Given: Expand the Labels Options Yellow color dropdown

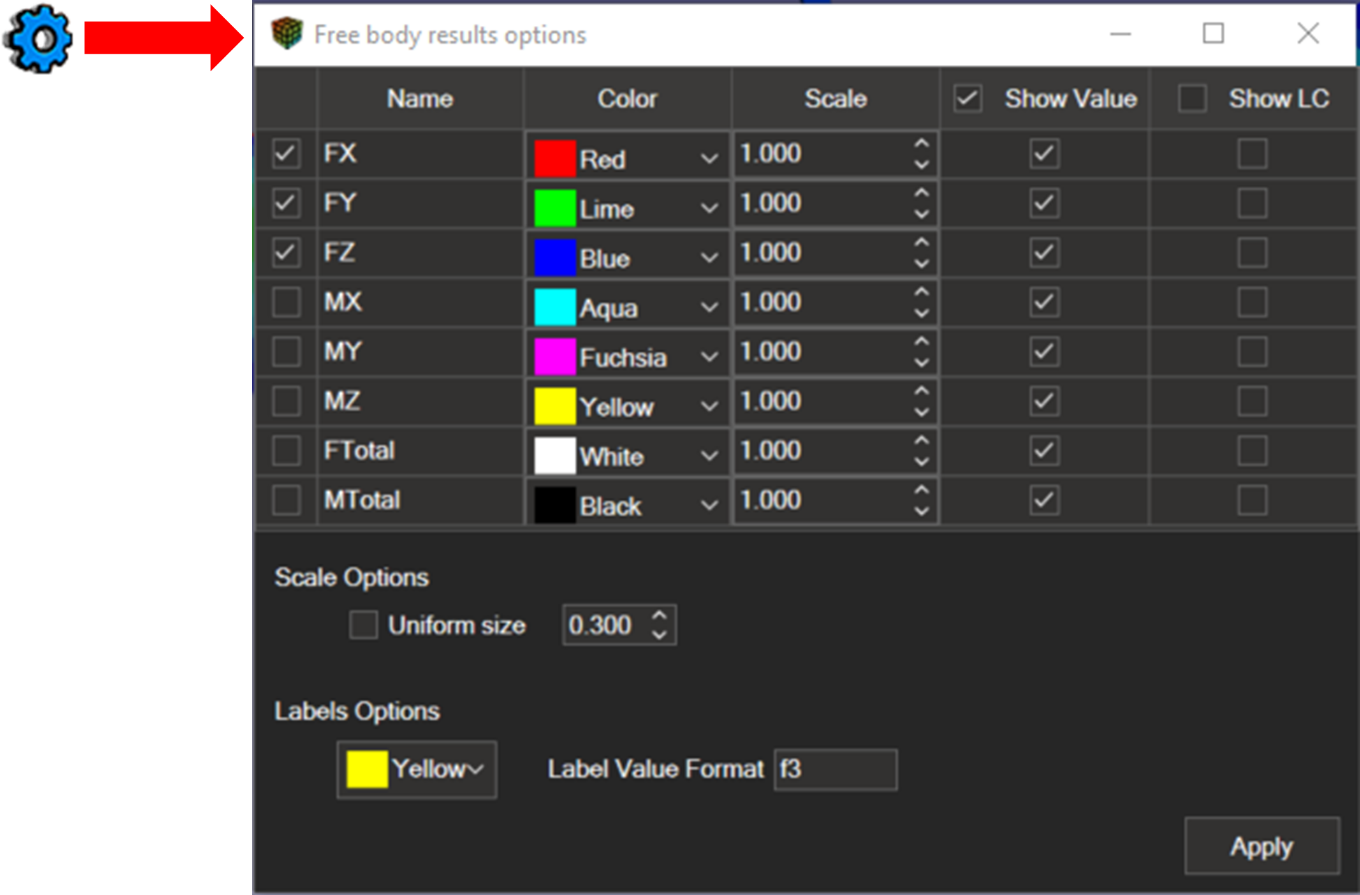Looking at the screenshot, I should [x=417, y=769].
